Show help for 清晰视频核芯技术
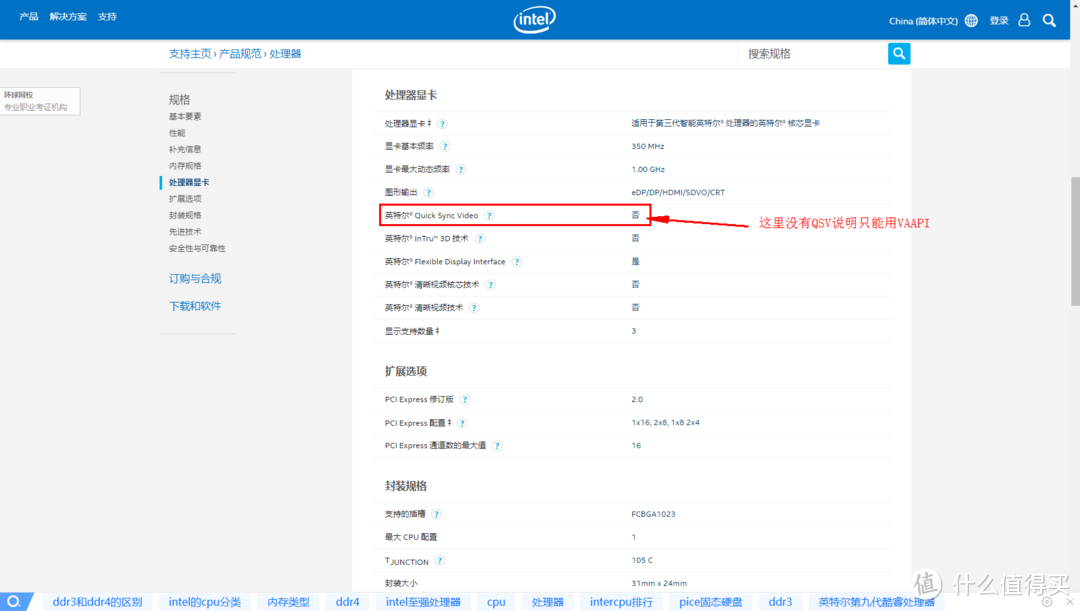 click(490, 284)
